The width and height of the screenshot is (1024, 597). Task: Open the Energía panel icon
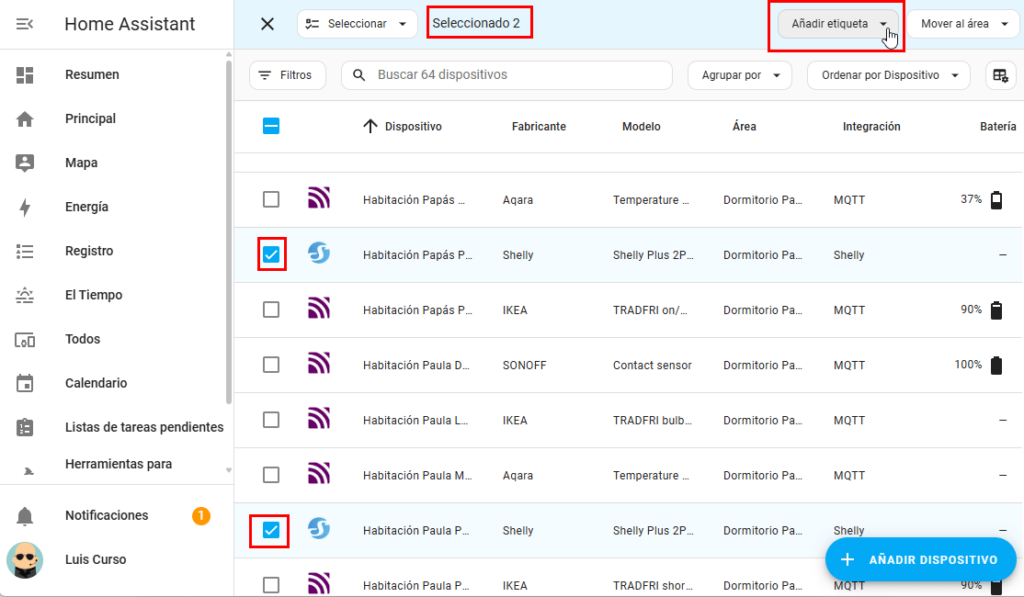click(25, 207)
